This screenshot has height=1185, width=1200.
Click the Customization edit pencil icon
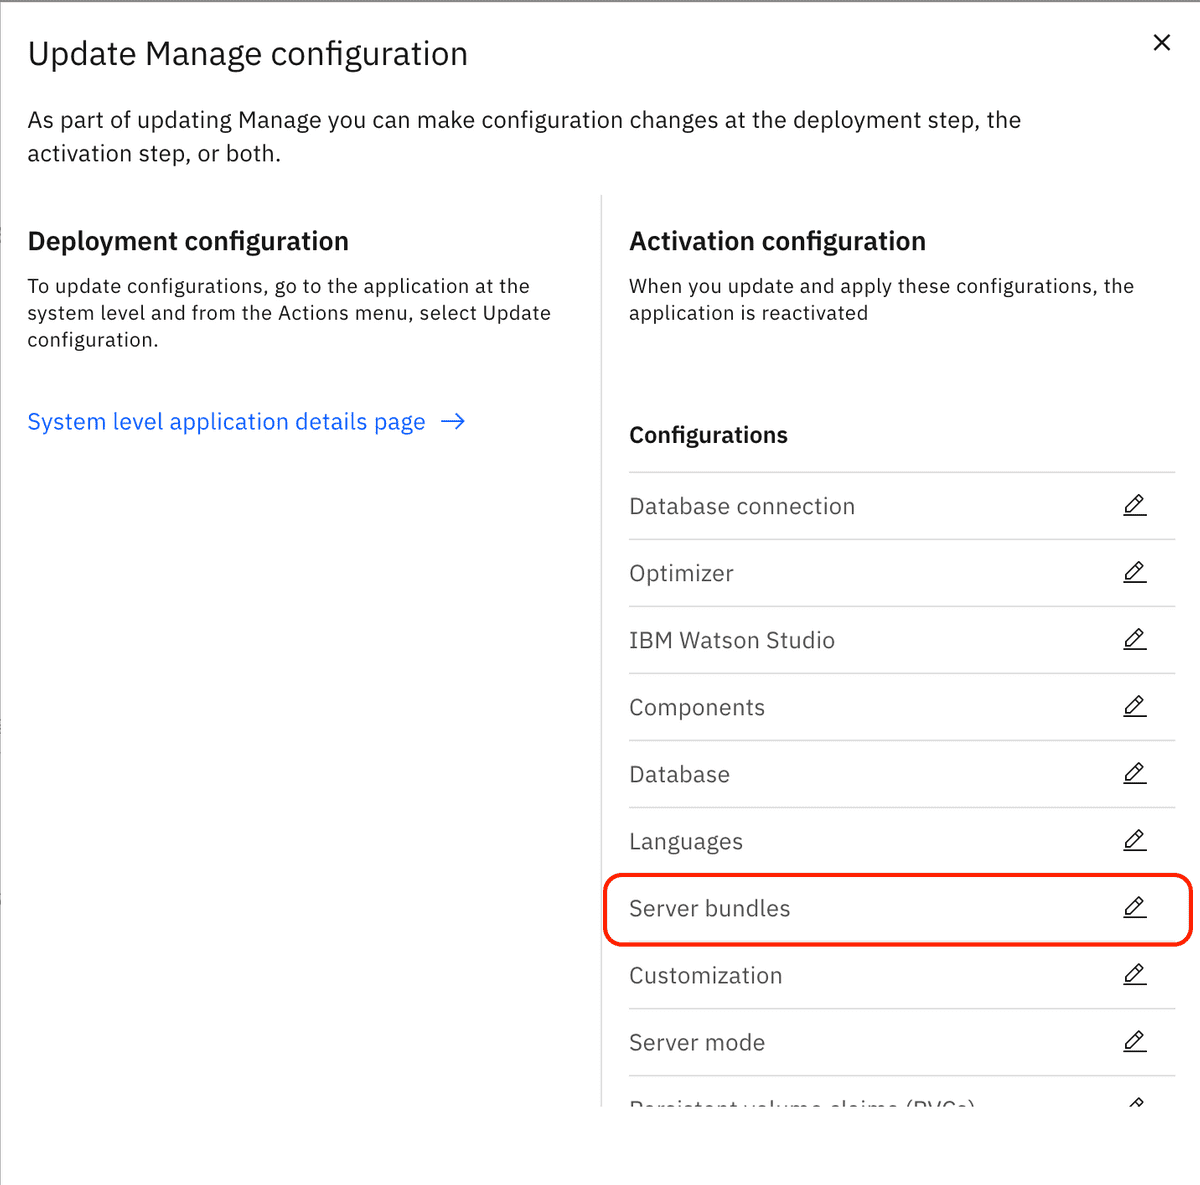[x=1134, y=975]
